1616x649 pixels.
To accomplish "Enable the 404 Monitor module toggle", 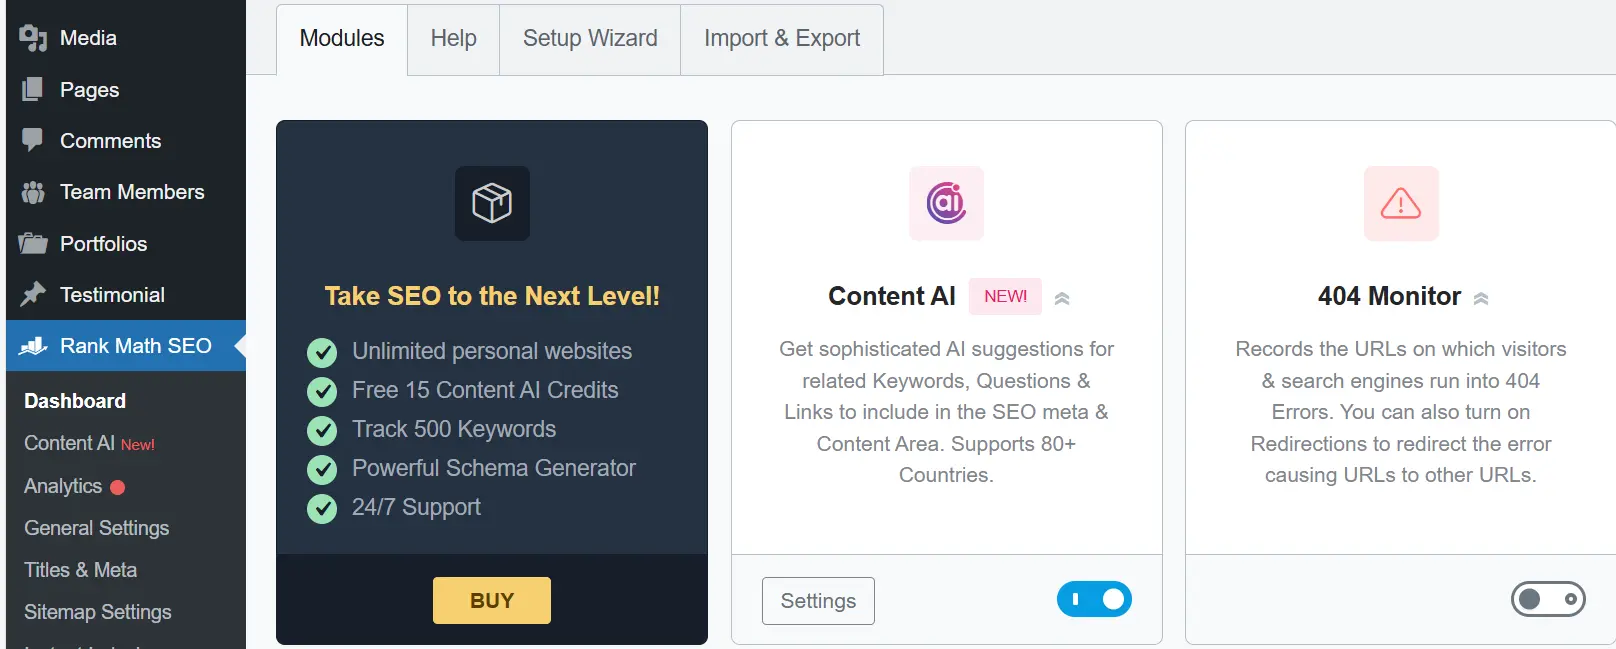I will (1547, 600).
